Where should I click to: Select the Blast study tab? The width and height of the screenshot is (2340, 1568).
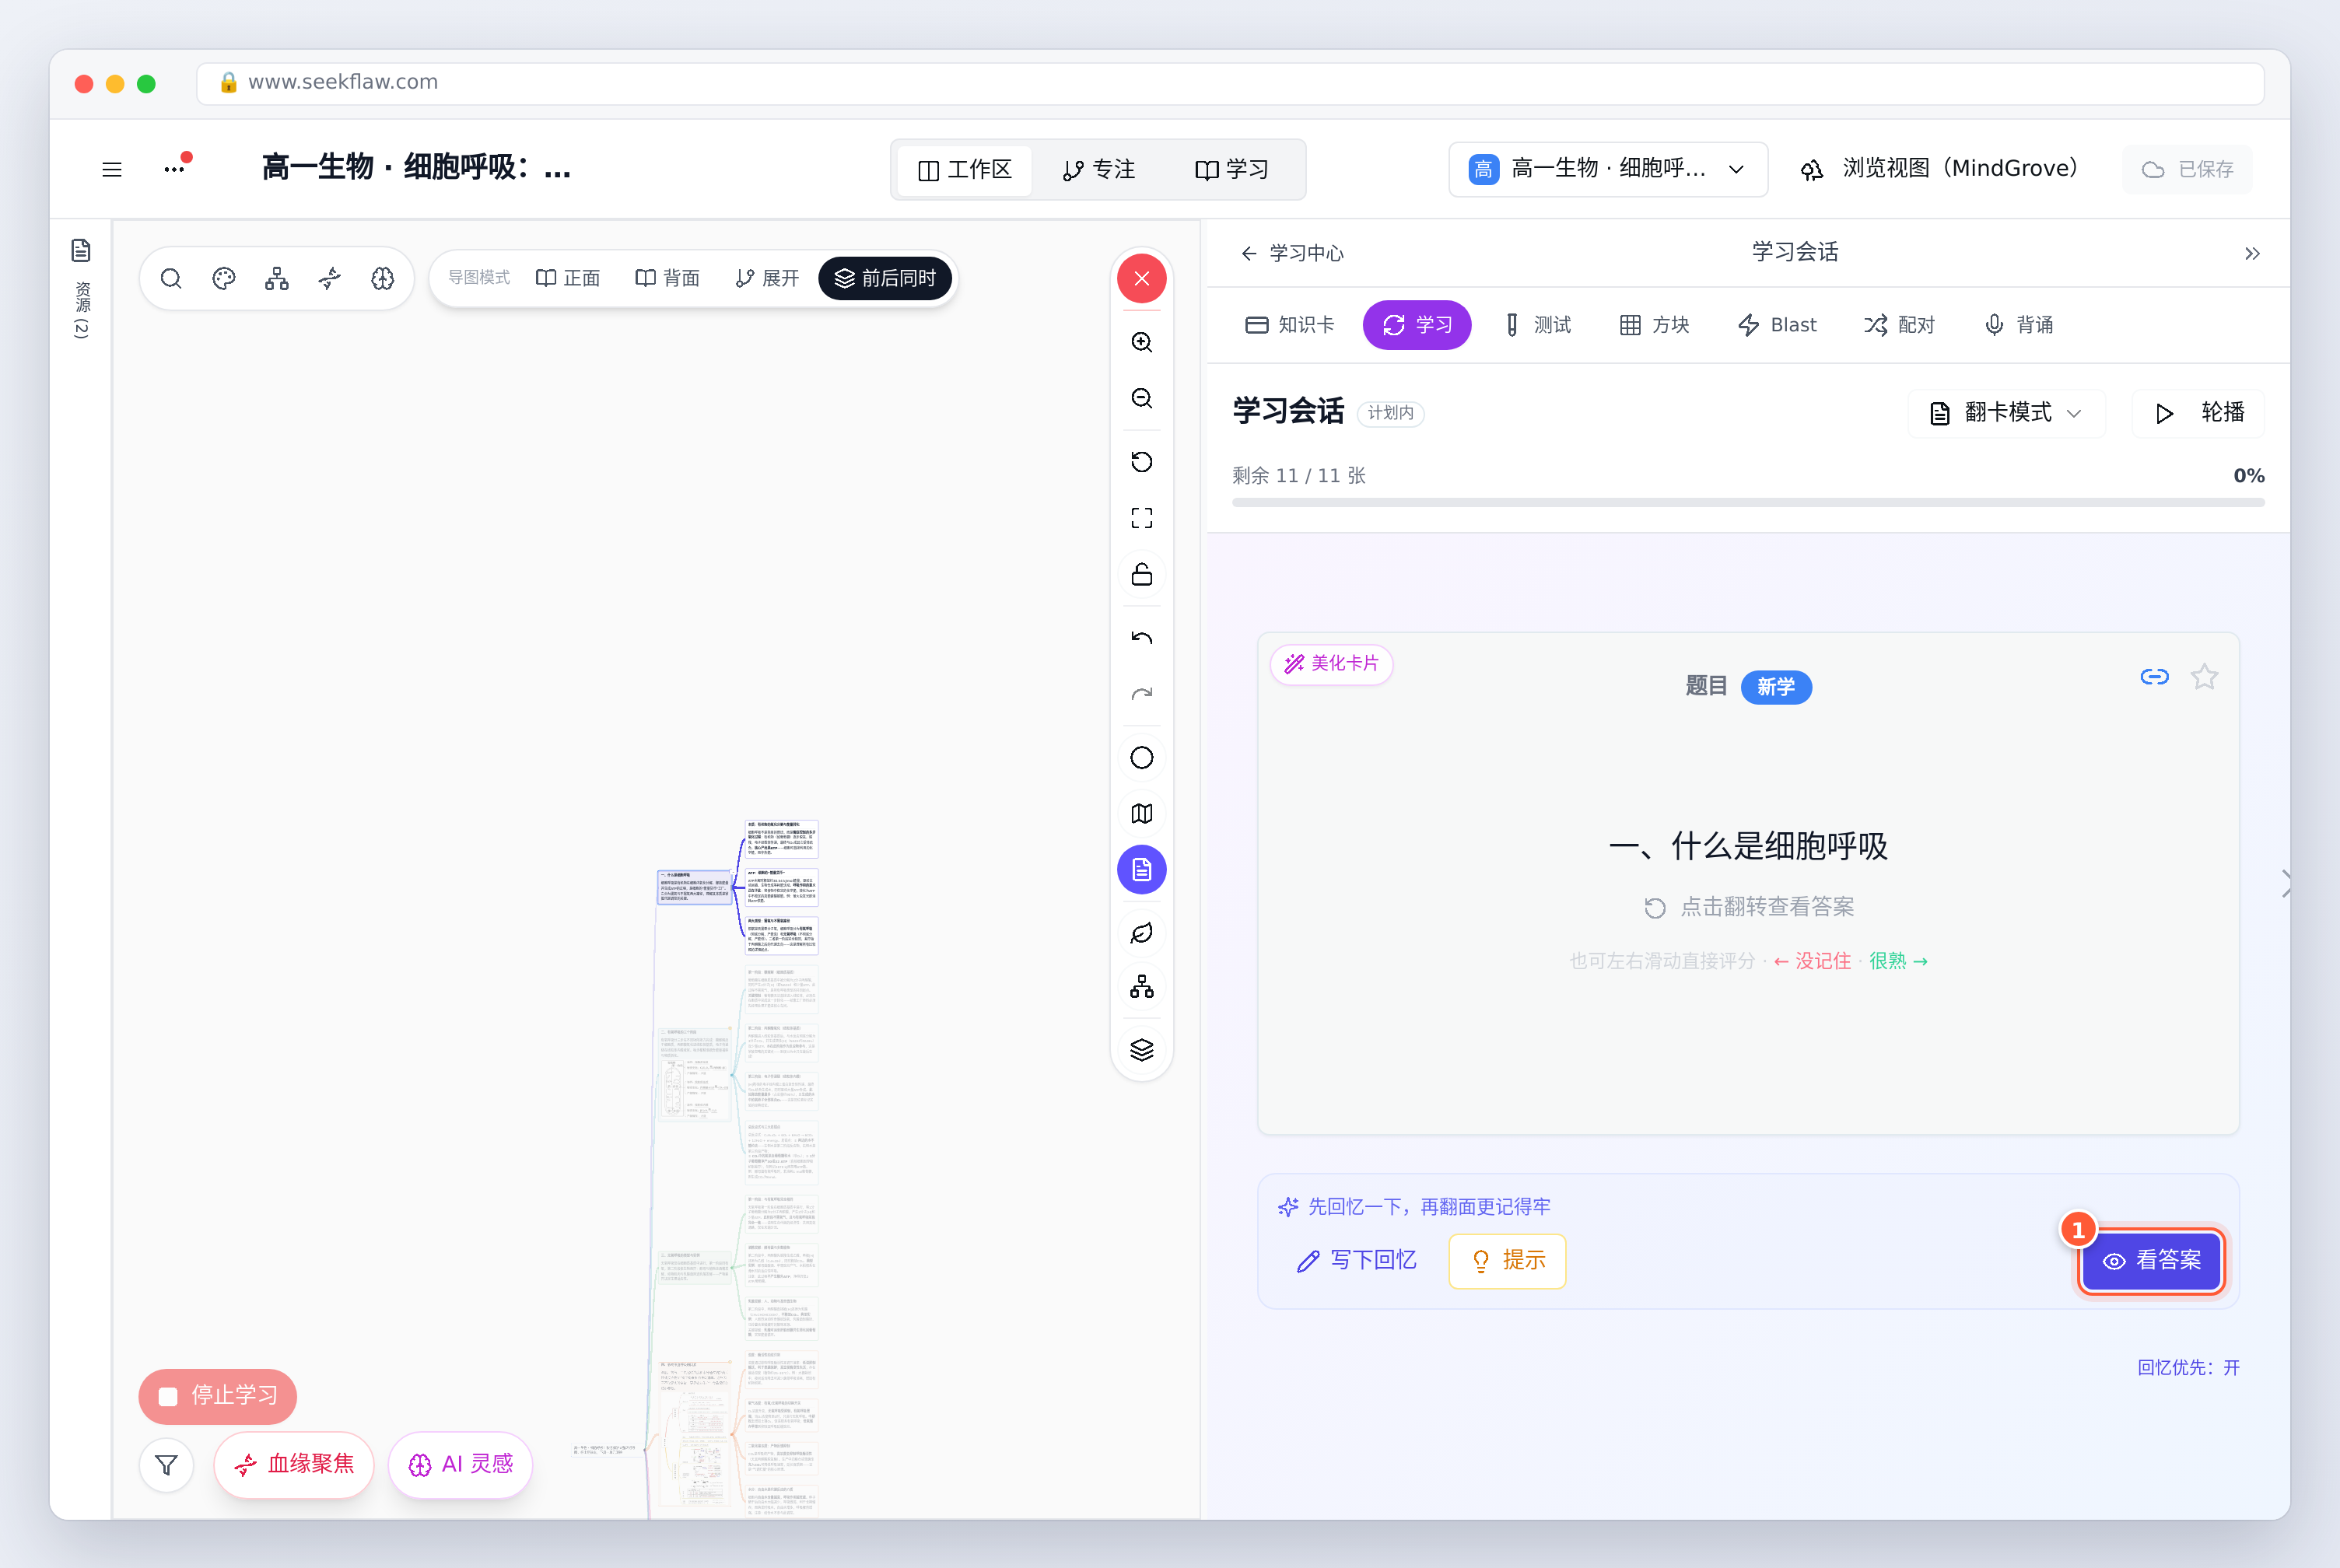(1777, 325)
